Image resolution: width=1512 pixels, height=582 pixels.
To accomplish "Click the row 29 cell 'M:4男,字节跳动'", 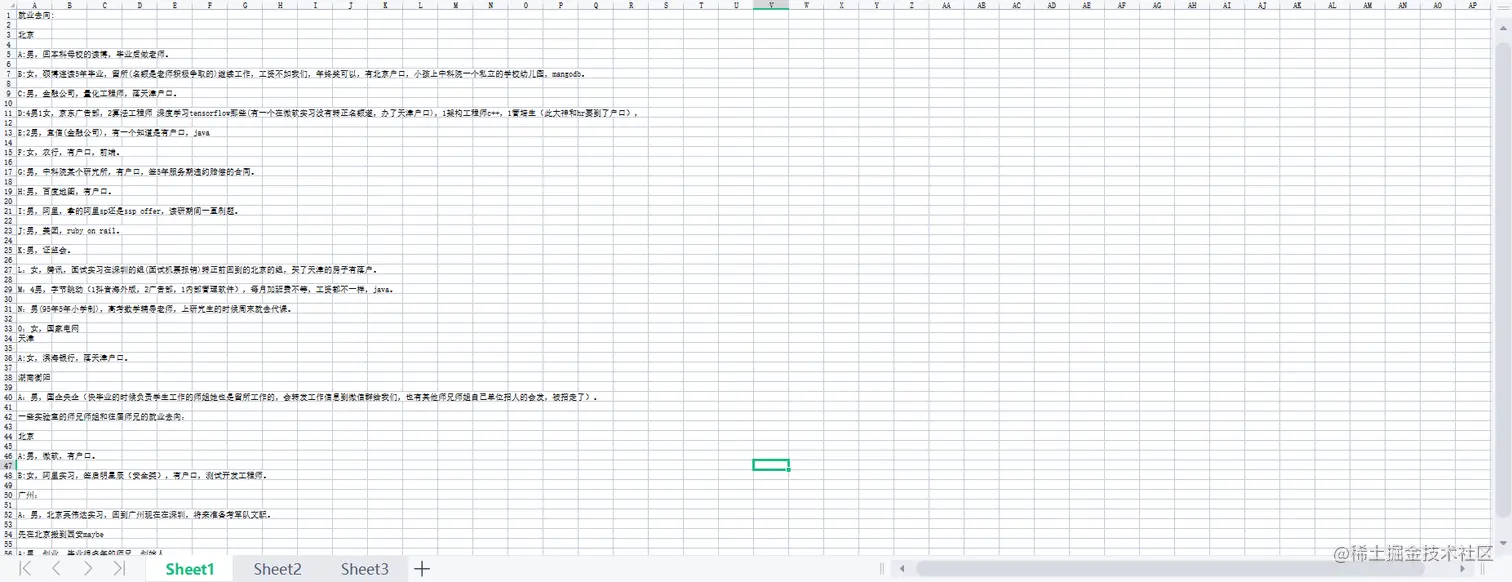I will 206,289.
